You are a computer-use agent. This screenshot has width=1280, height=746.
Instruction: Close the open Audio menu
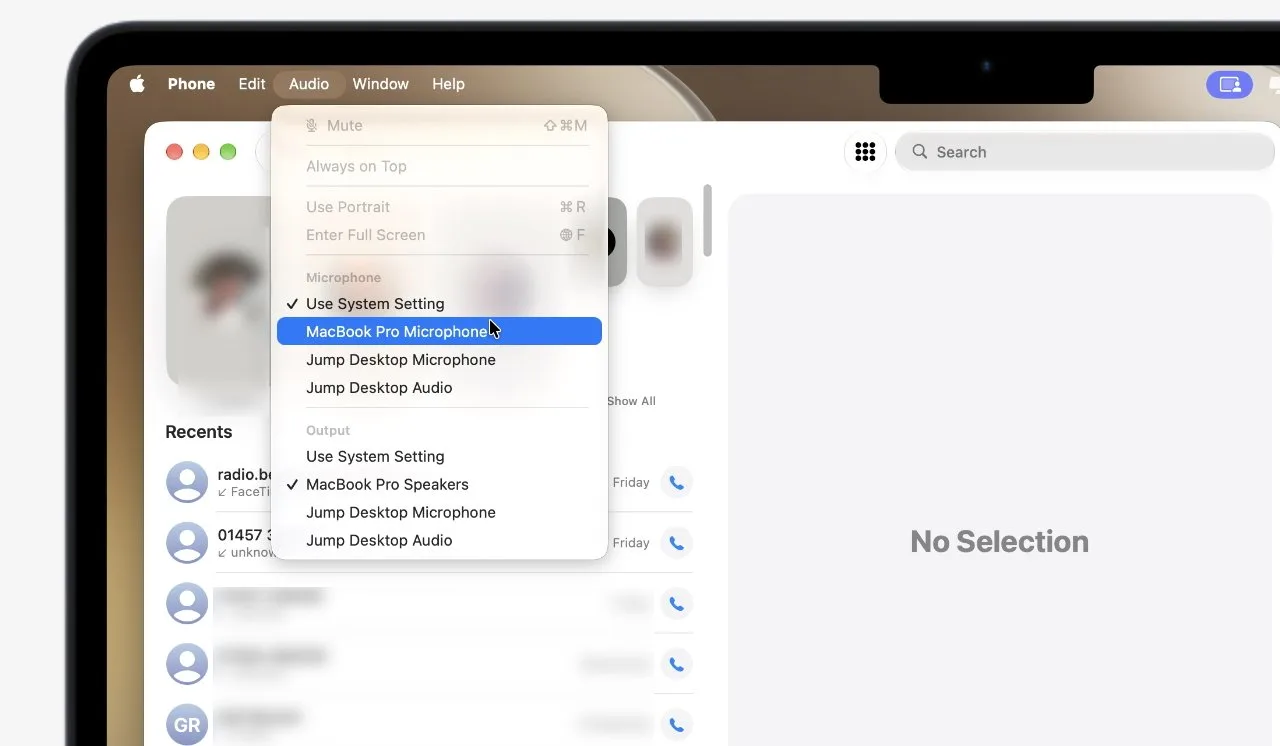pos(309,84)
